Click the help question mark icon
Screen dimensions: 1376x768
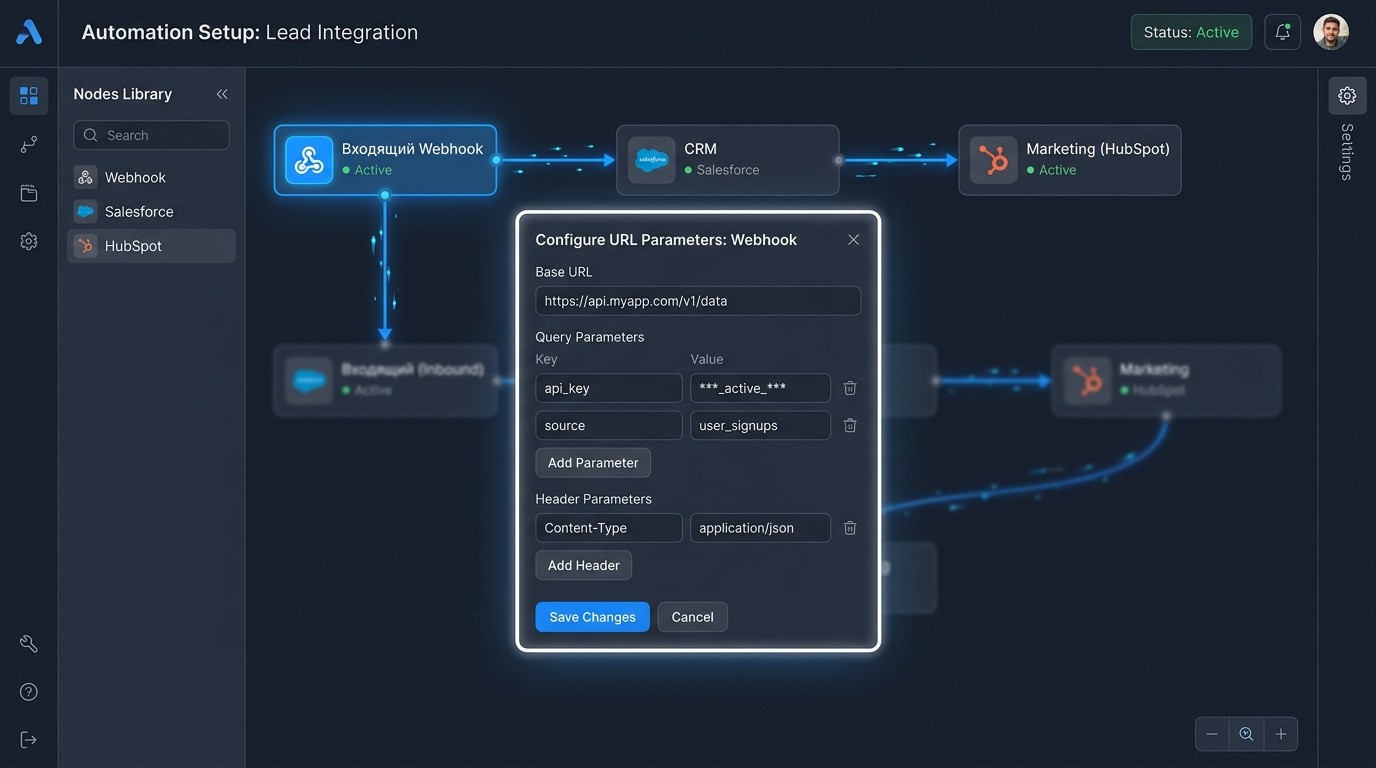(x=29, y=692)
